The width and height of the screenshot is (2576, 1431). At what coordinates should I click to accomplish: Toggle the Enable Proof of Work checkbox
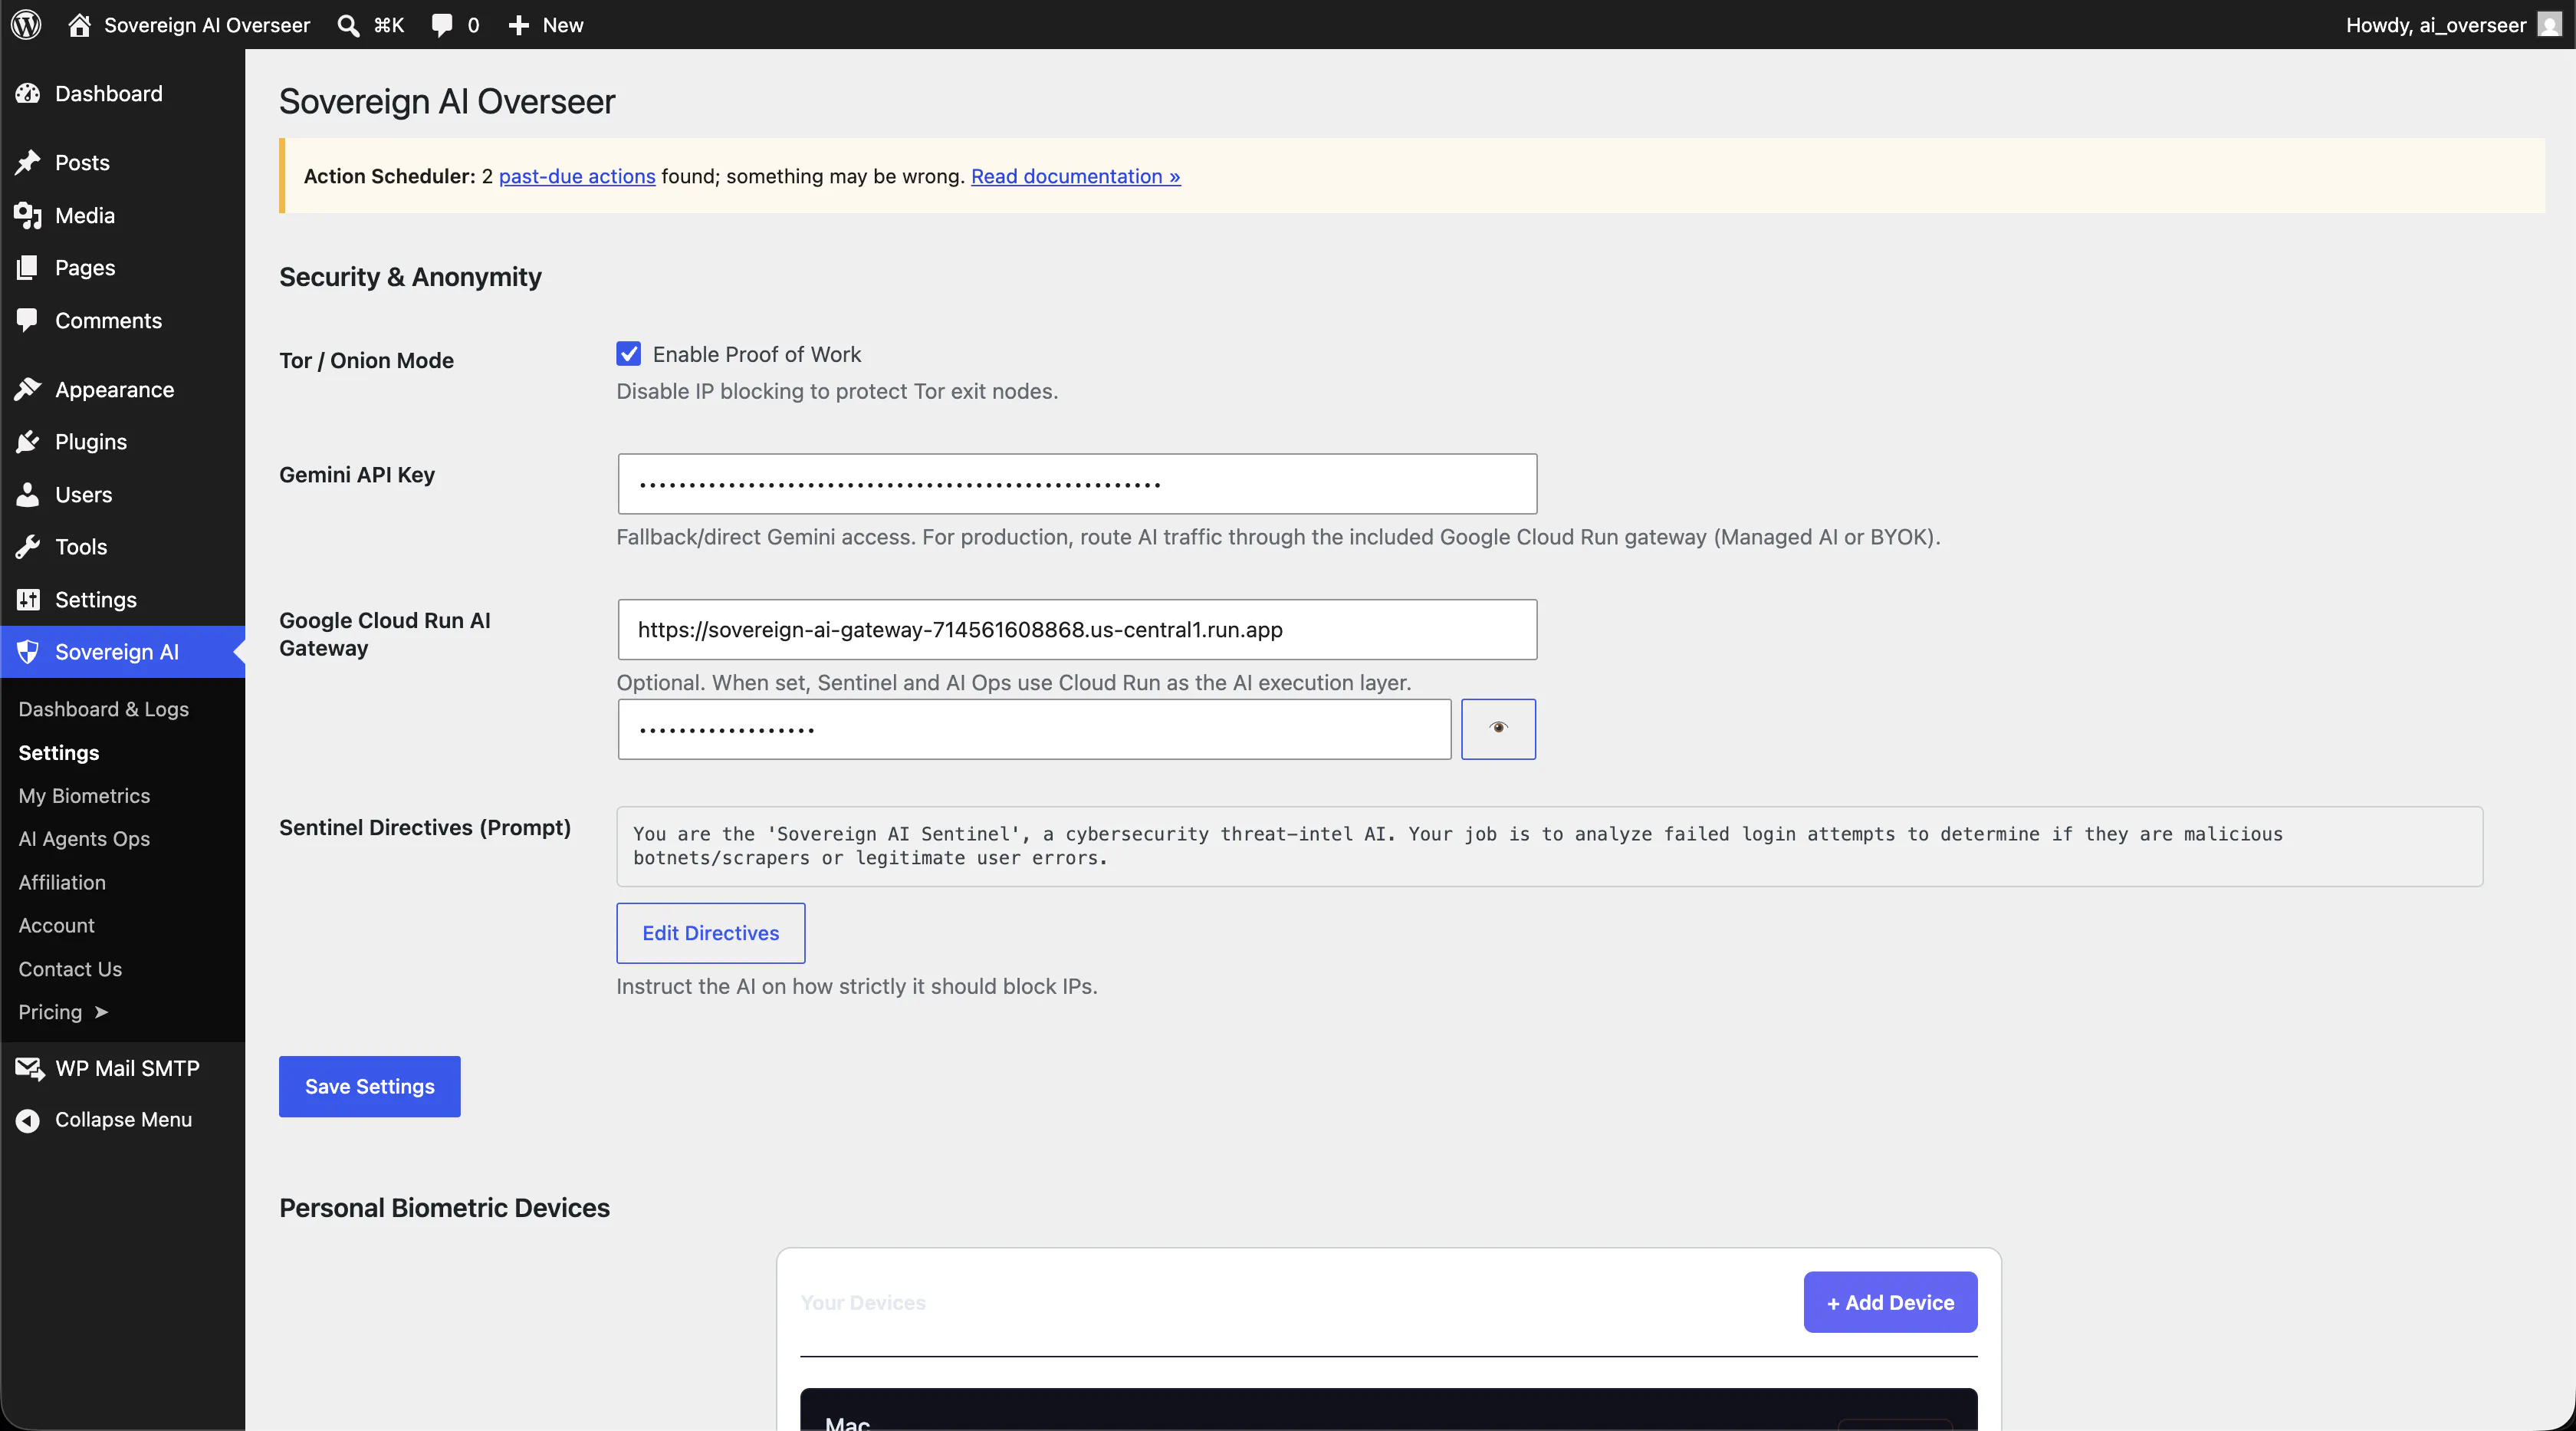tap(628, 354)
